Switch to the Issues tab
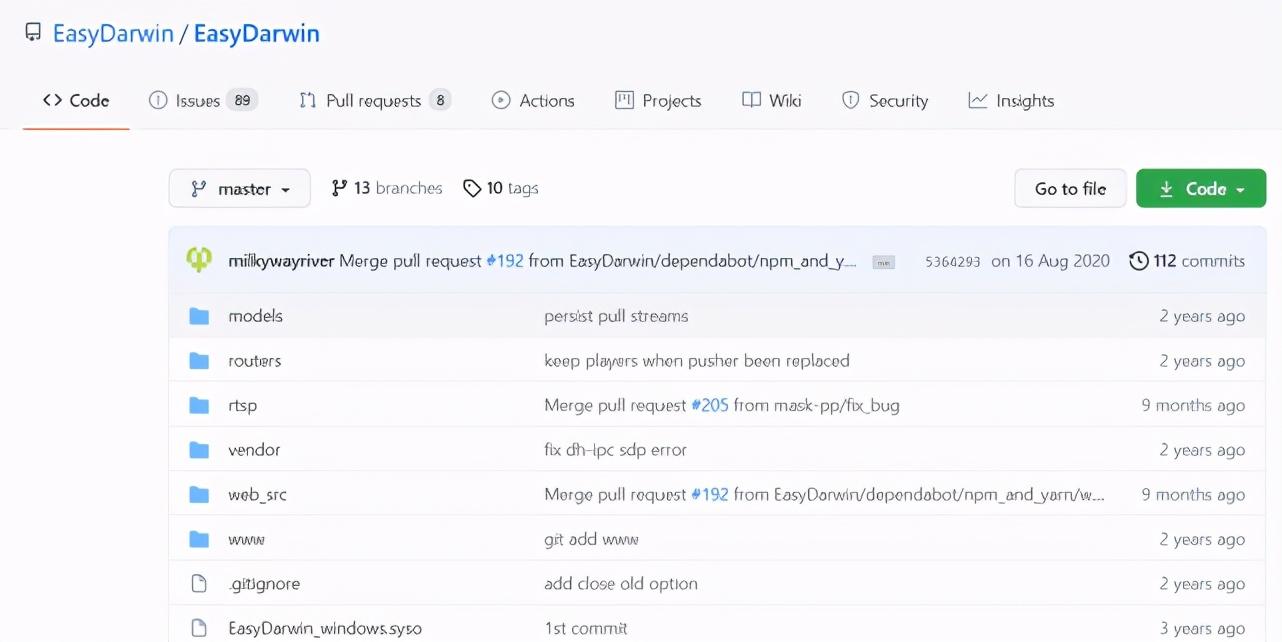 coord(203,100)
